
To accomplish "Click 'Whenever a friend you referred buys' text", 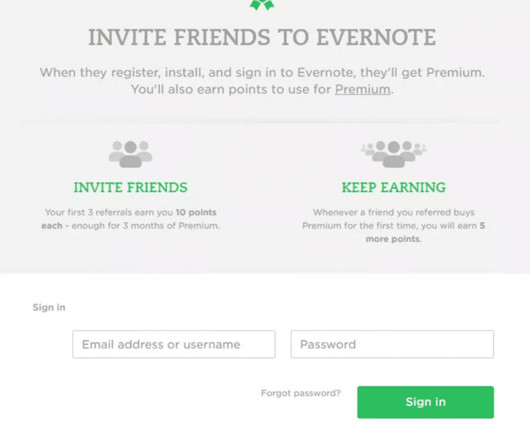I will coord(394,213).
